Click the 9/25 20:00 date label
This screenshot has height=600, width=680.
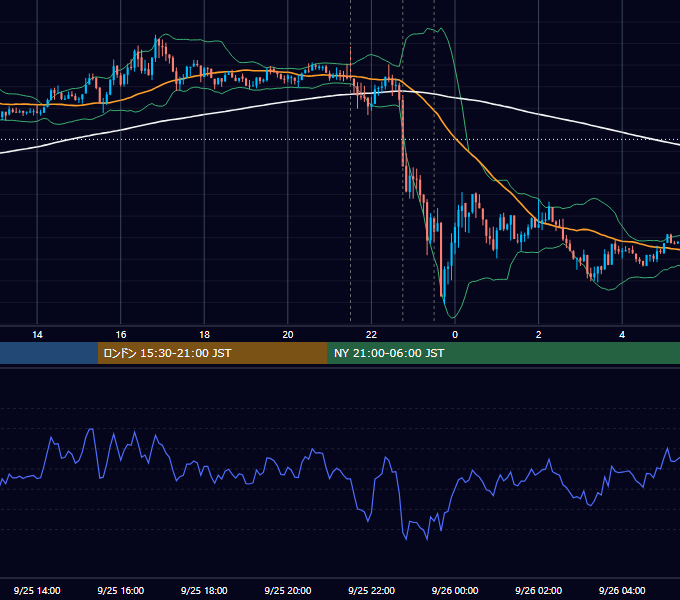click(288, 590)
